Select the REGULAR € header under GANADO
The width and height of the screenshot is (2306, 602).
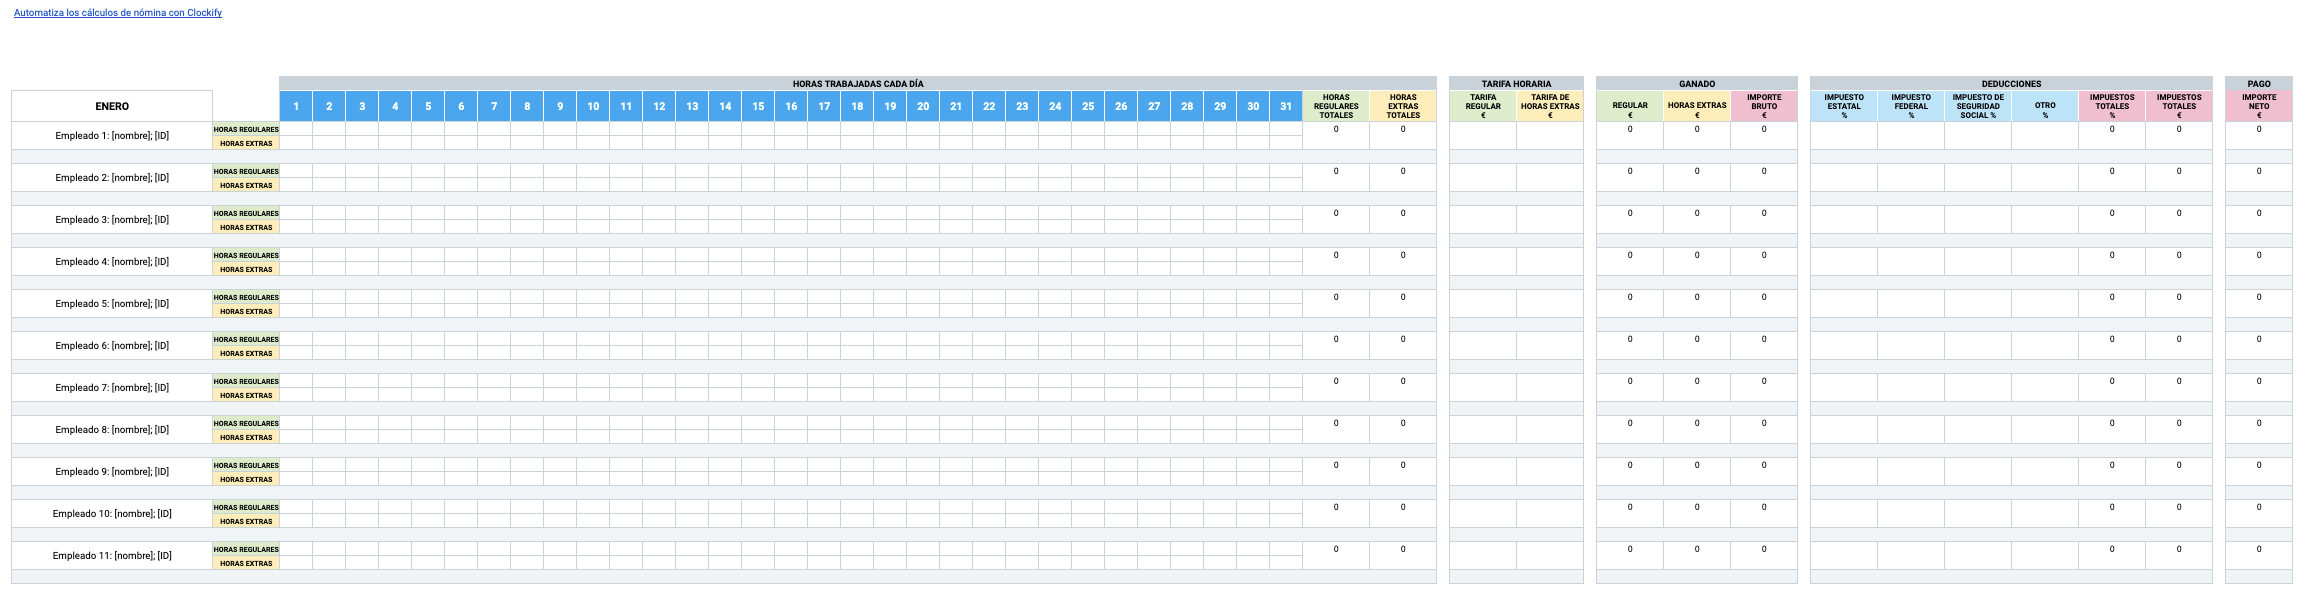click(x=1630, y=106)
